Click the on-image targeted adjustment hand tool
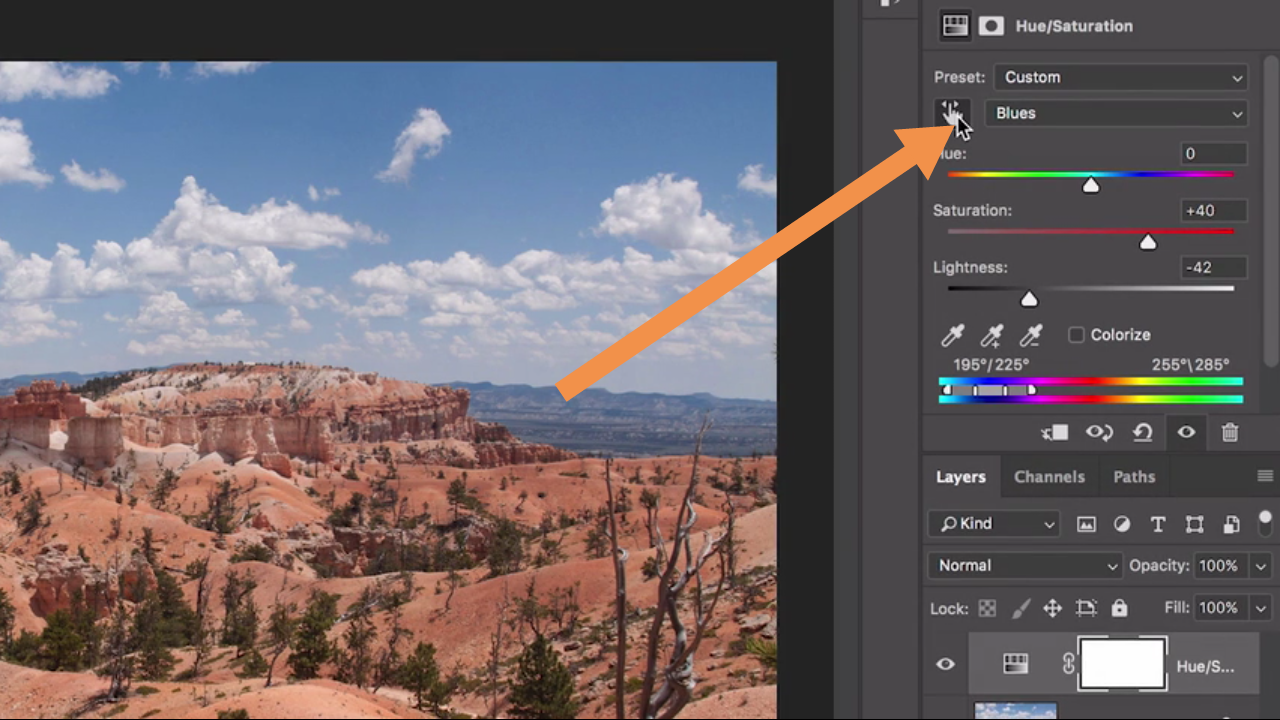The image size is (1280, 720). pyautogui.click(x=951, y=113)
